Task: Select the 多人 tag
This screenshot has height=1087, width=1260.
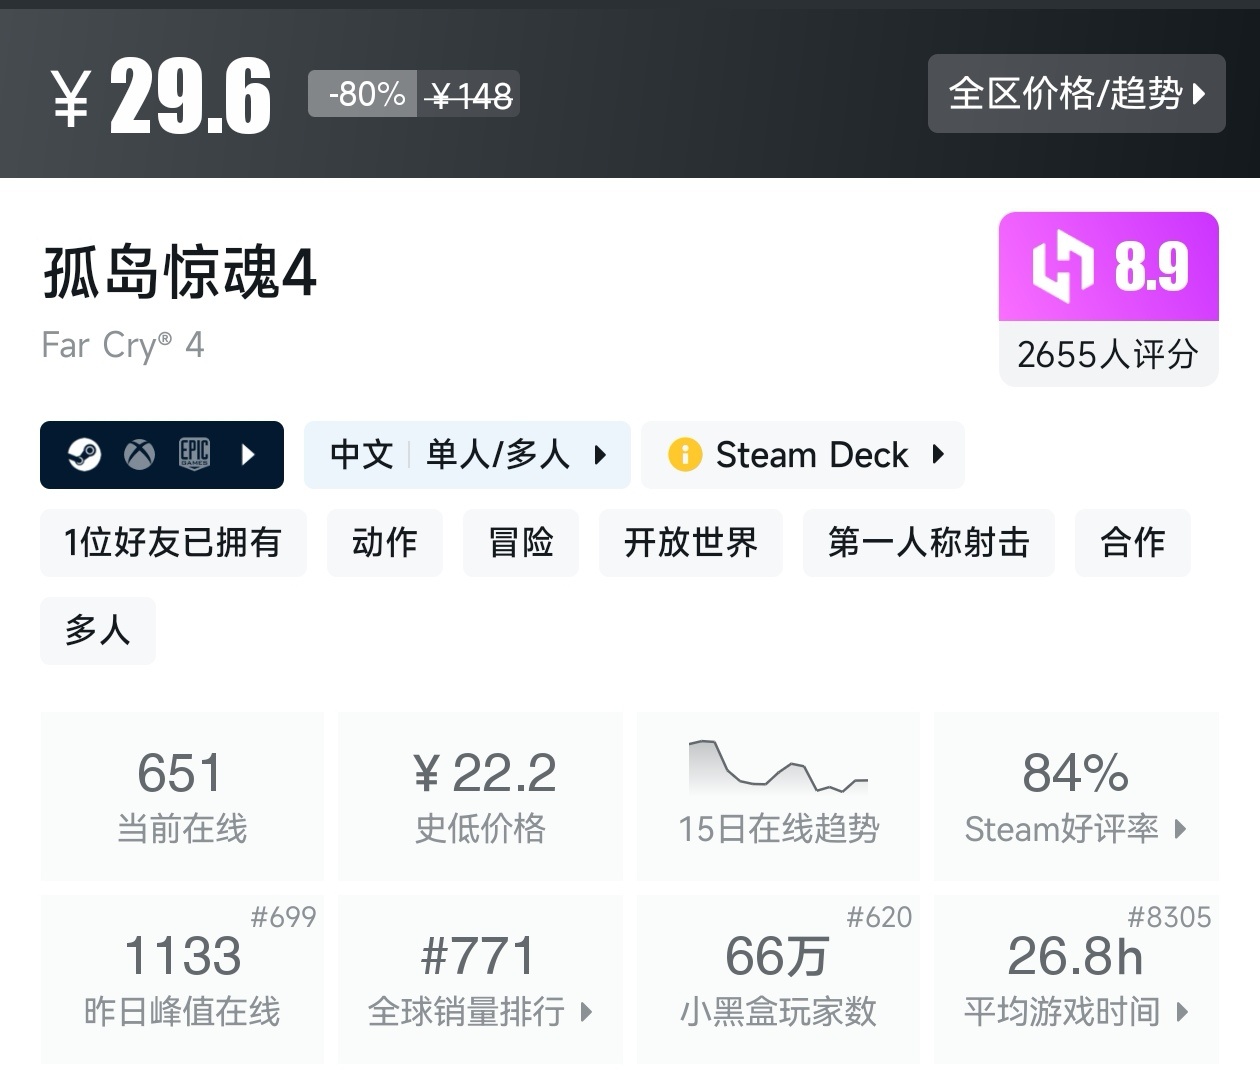Action: (x=98, y=631)
